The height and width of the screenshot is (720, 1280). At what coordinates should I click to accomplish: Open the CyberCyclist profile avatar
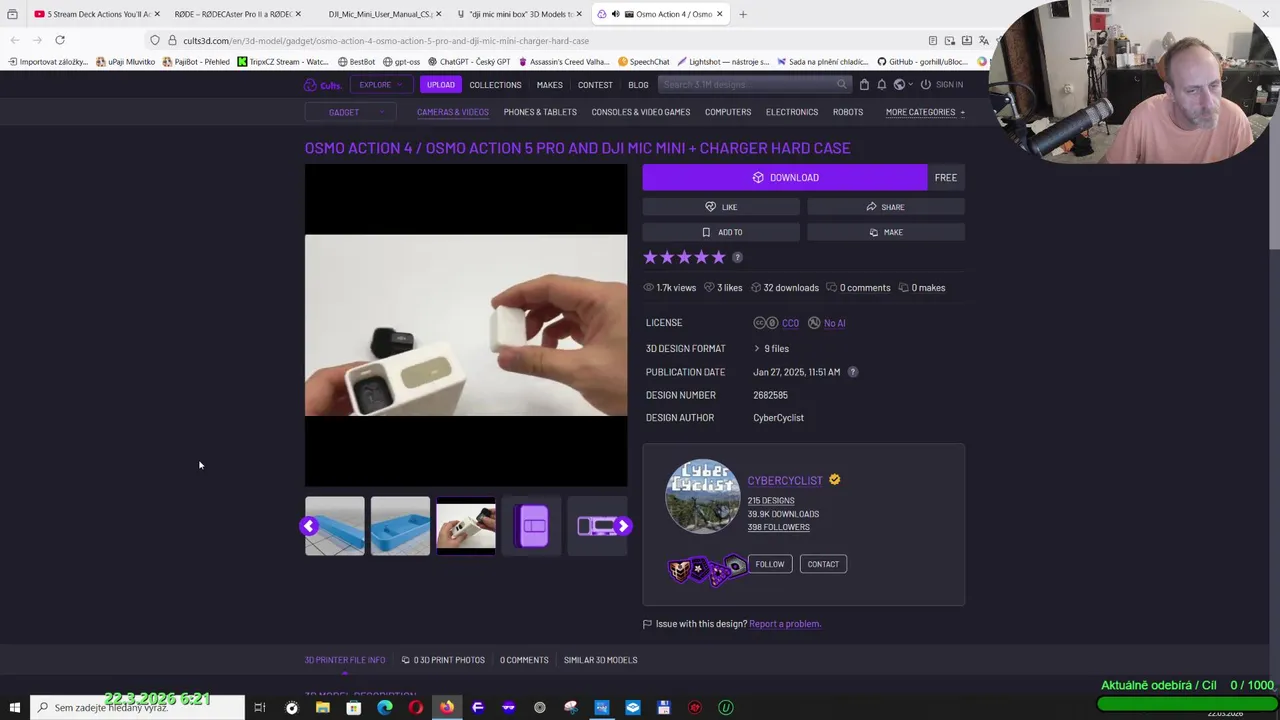(702, 497)
